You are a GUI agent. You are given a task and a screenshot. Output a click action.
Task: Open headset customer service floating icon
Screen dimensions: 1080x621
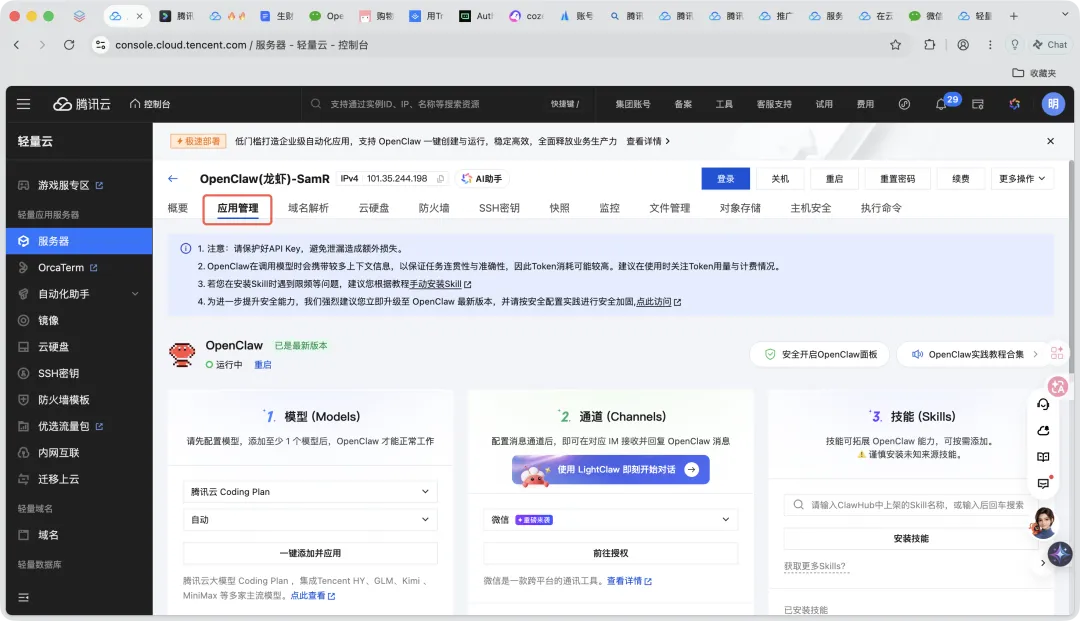click(x=1043, y=404)
